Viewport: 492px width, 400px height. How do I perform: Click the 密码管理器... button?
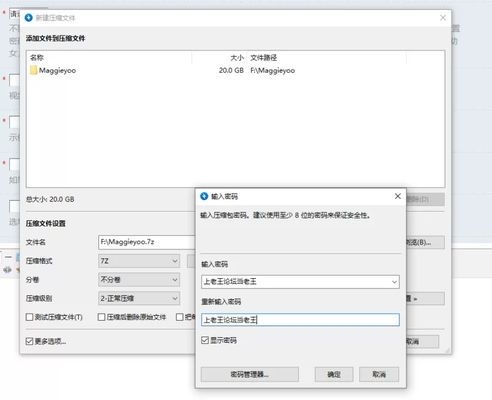pos(250,374)
